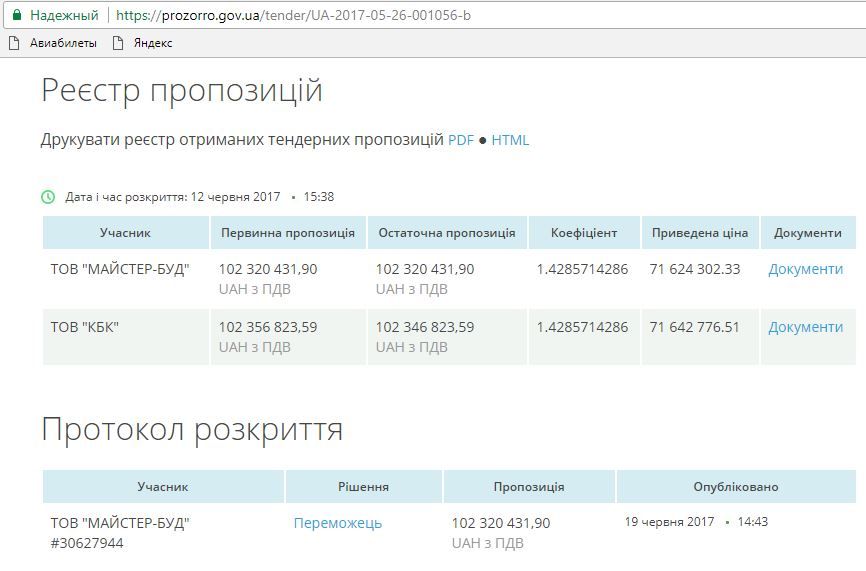Screen dimensions: 866x571
Task: Click the Рішення column header
Action: tap(363, 487)
